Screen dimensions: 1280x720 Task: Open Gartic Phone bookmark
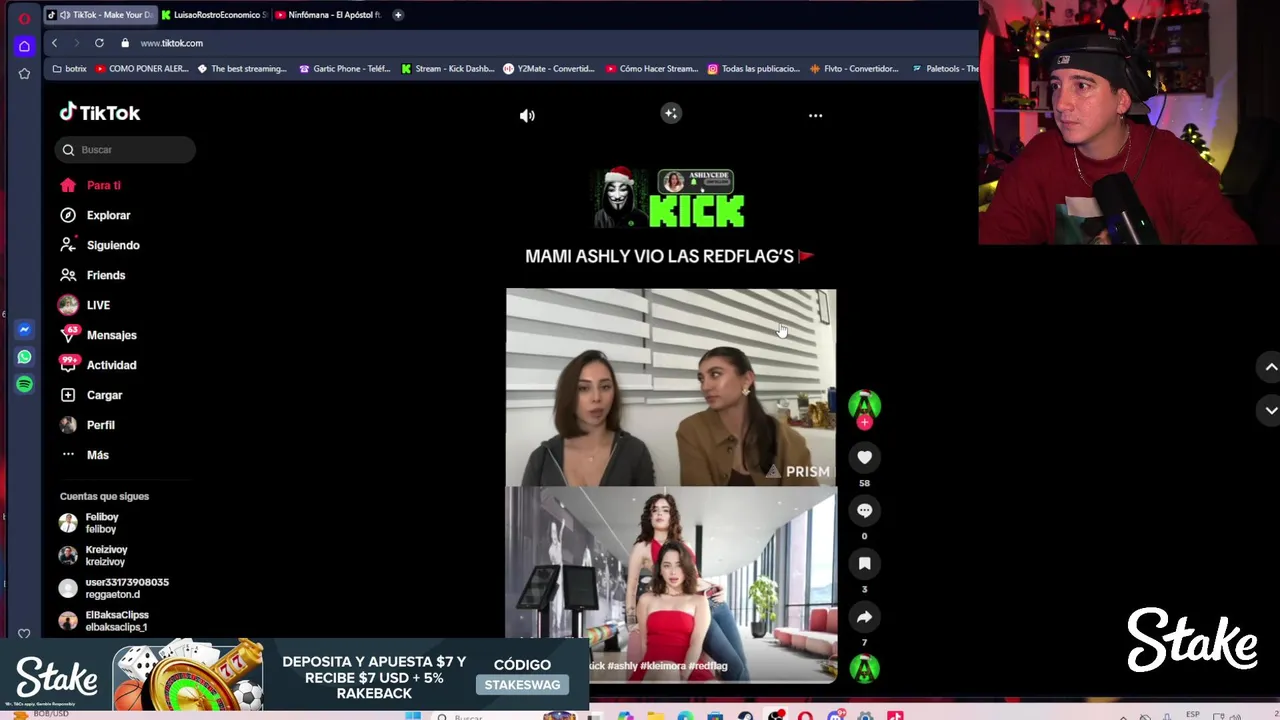(345, 69)
